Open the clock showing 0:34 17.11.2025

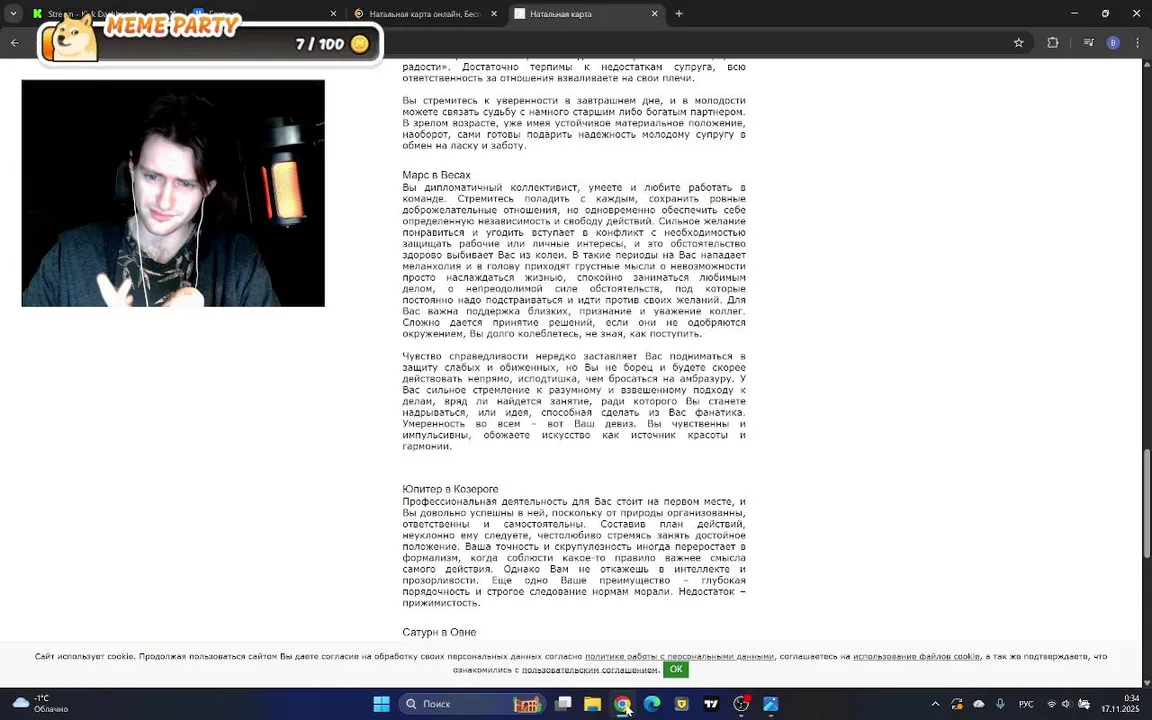coord(1120,704)
